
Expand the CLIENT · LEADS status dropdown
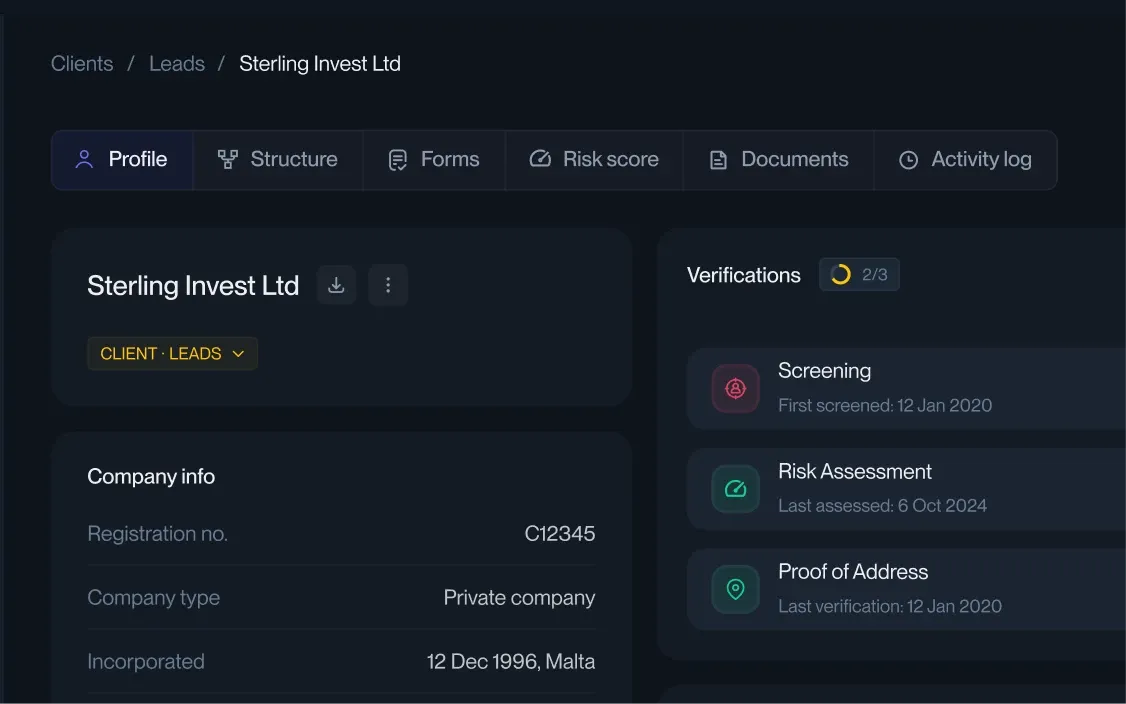[172, 353]
